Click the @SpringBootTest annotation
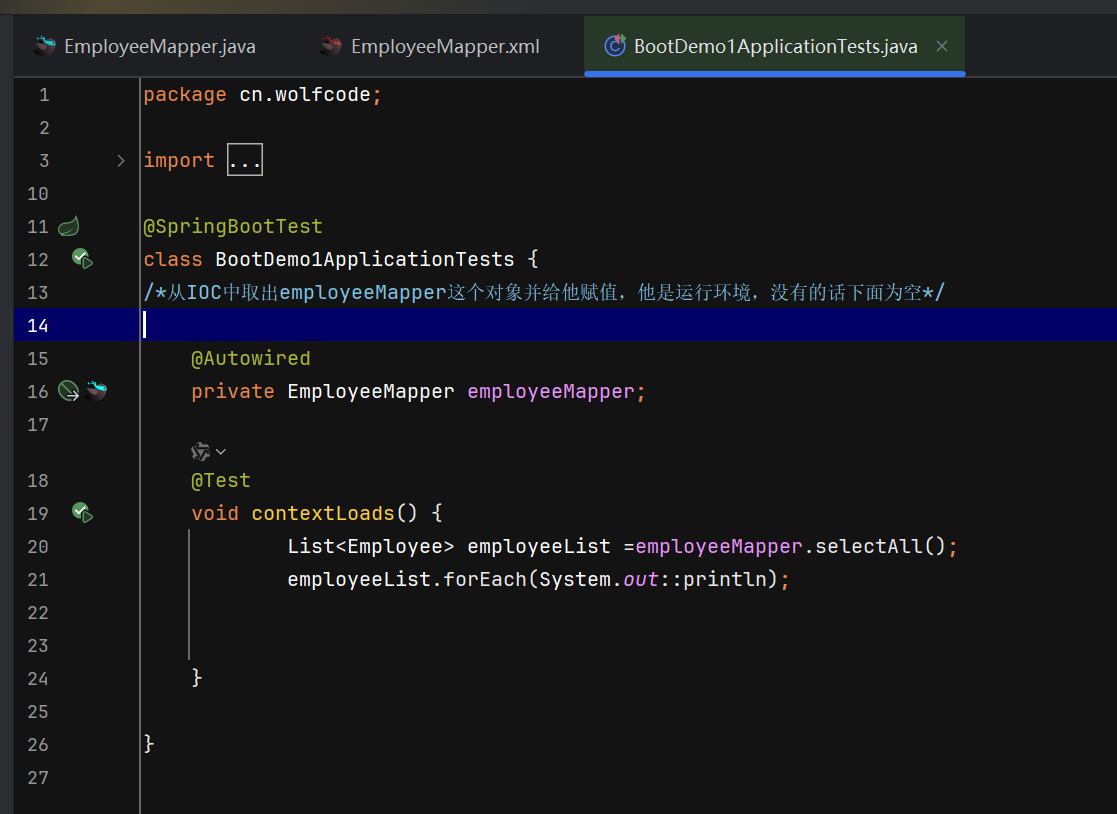Image resolution: width=1117 pixels, height=814 pixels. (x=233, y=226)
